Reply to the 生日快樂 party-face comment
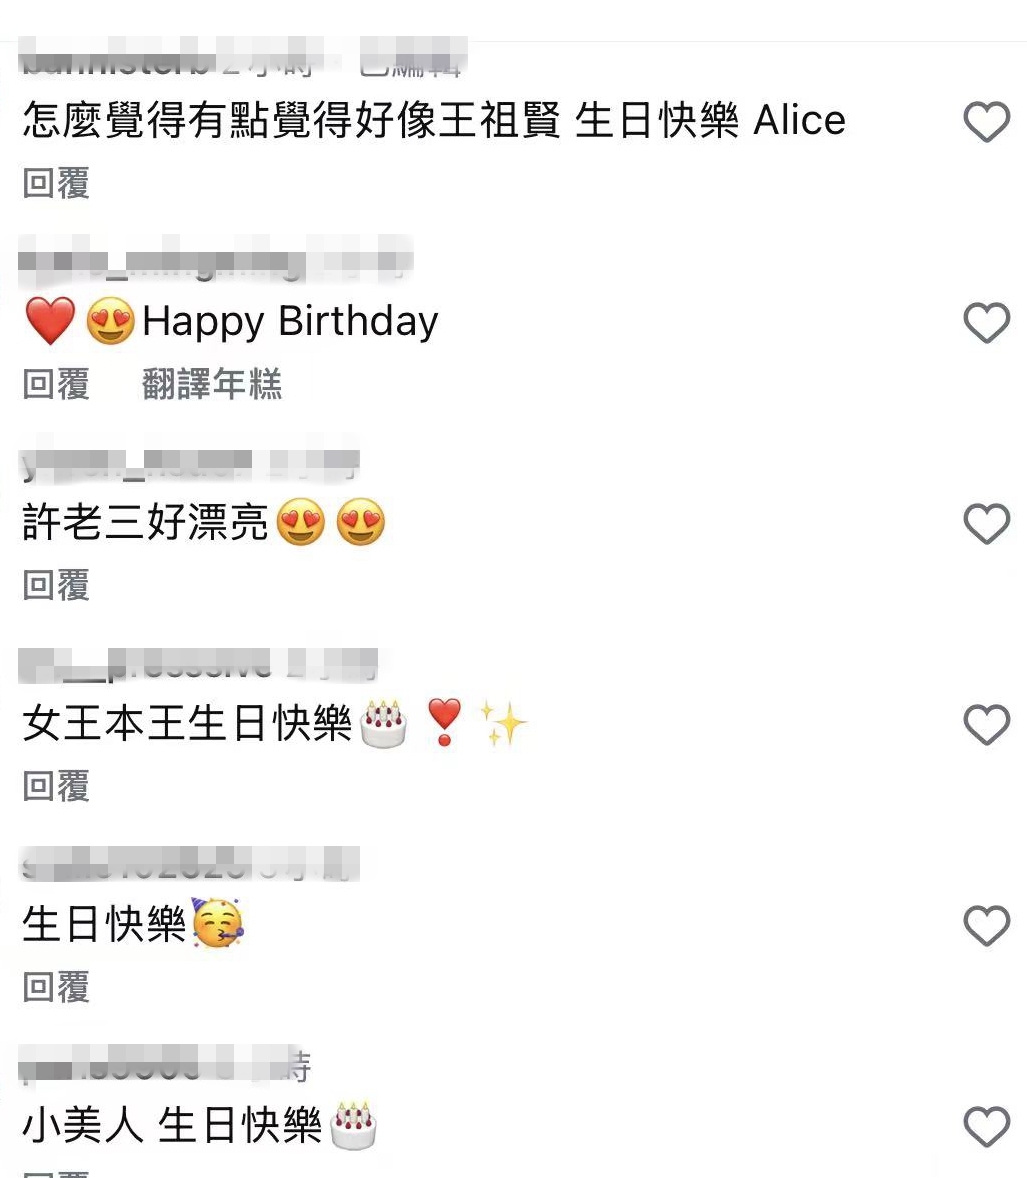 pos(56,986)
